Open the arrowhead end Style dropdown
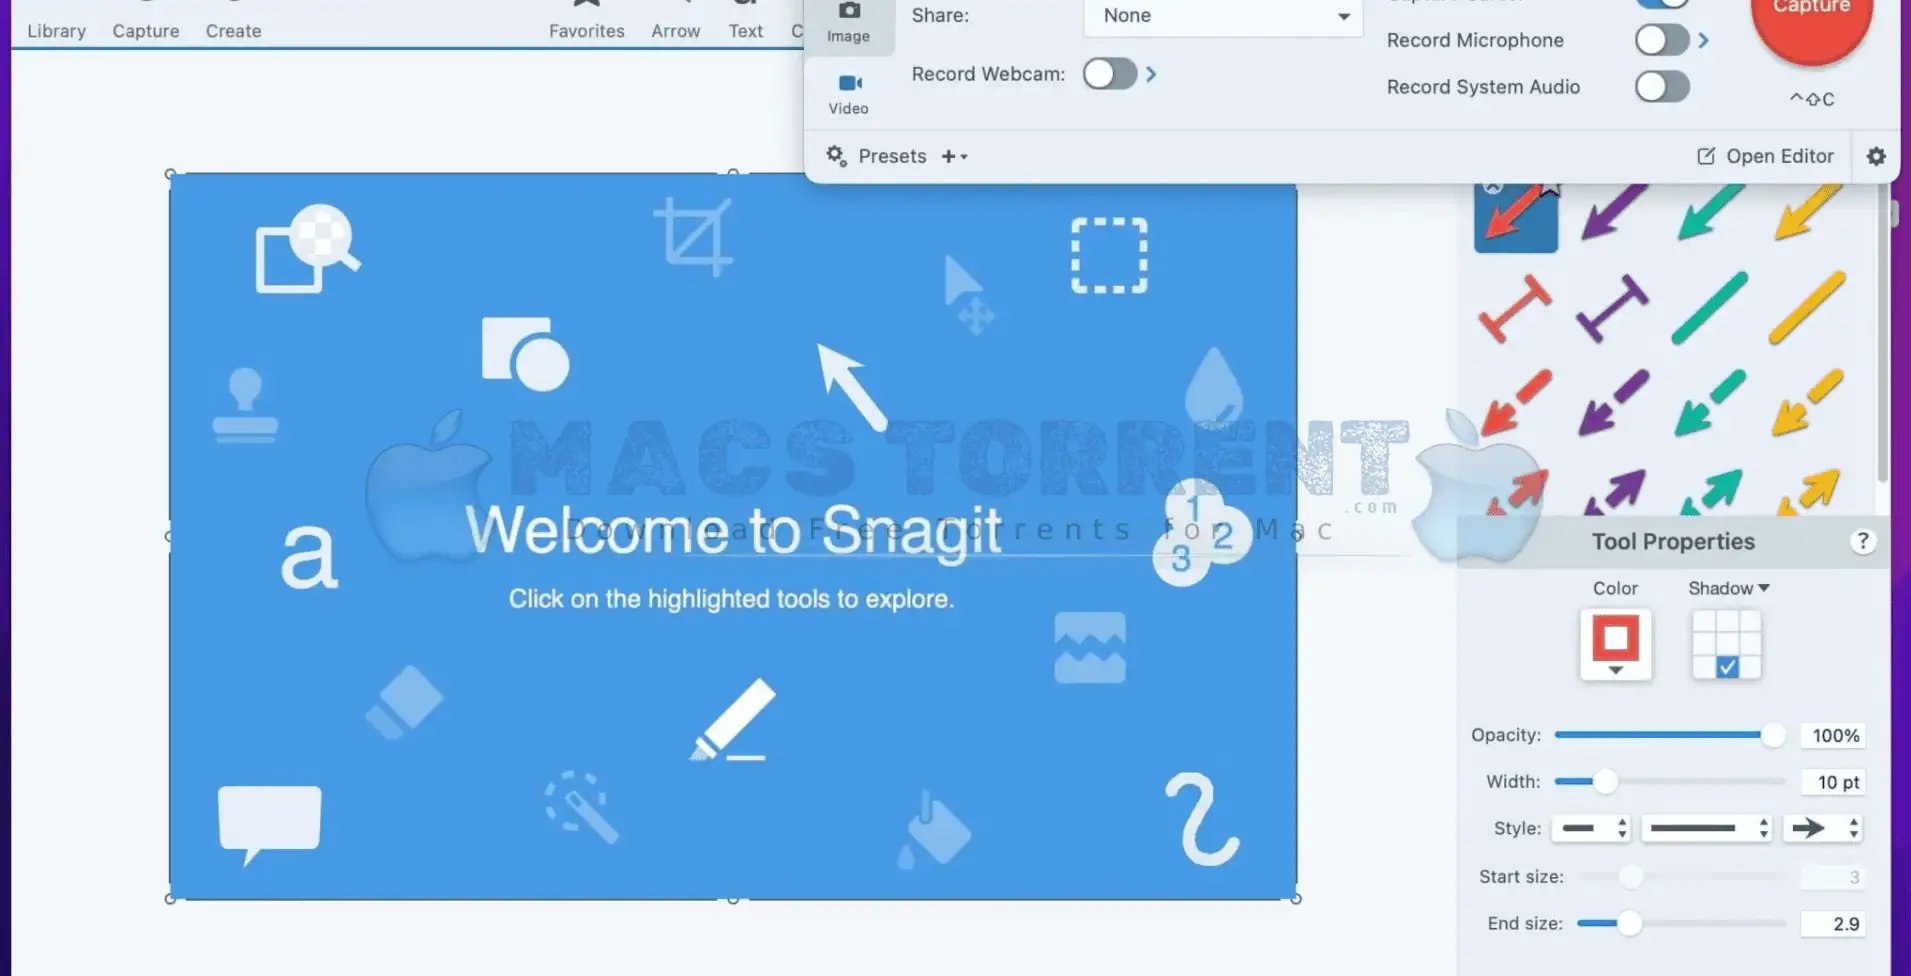1911x976 pixels. coord(1823,828)
